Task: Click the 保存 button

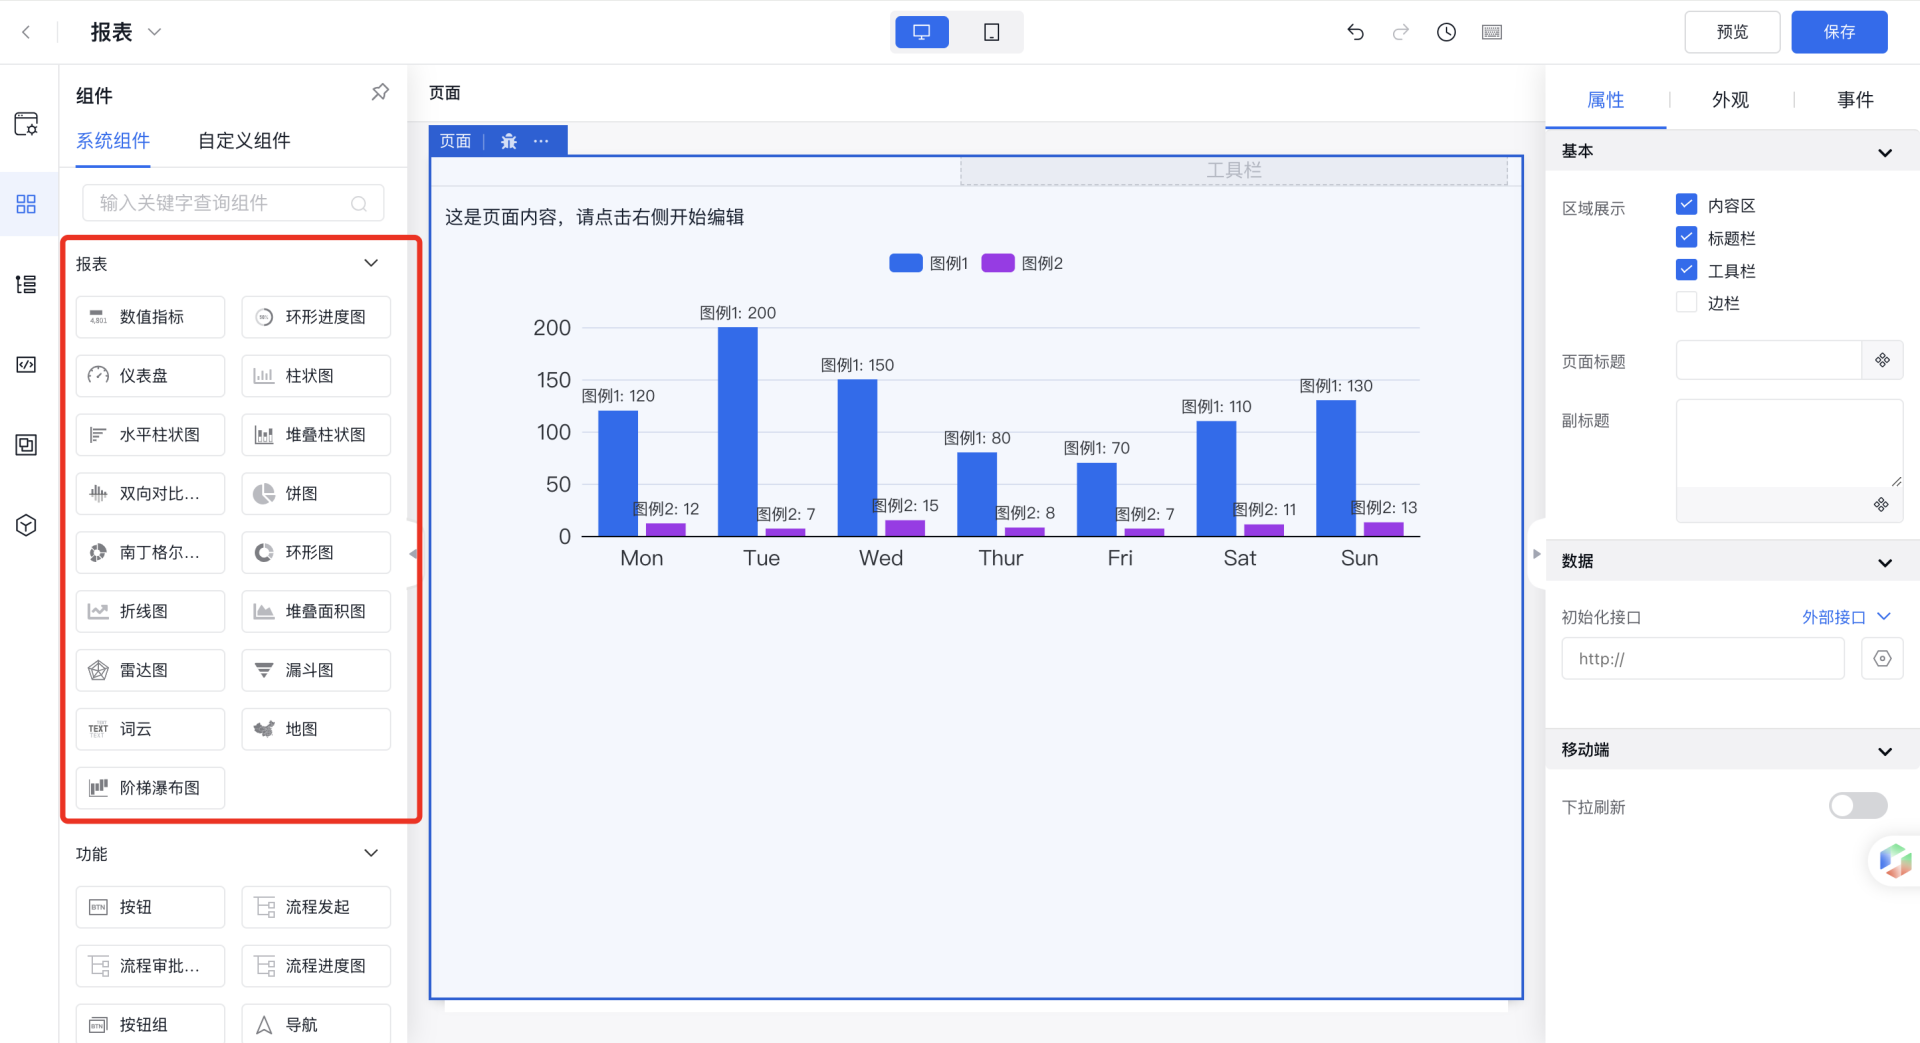Action: click(x=1838, y=32)
